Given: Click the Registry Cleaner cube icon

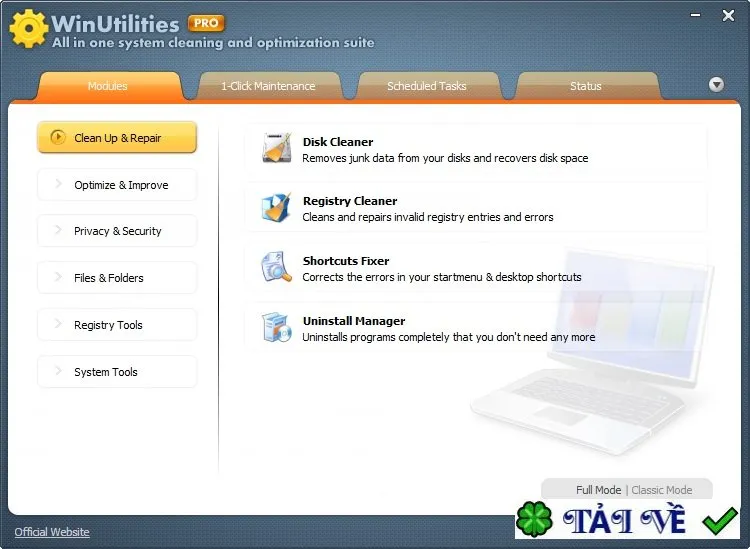Looking at the screenshot, I should click(276, 208).
